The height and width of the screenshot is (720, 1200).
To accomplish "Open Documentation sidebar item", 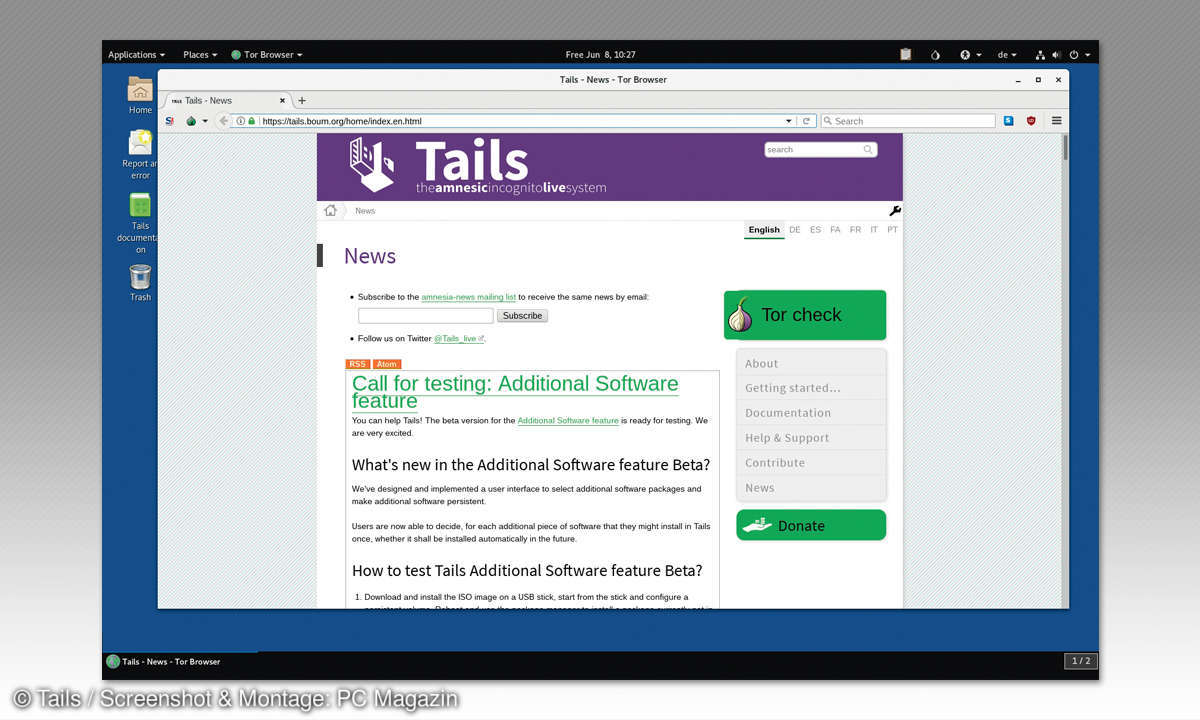I will point(811,413).
